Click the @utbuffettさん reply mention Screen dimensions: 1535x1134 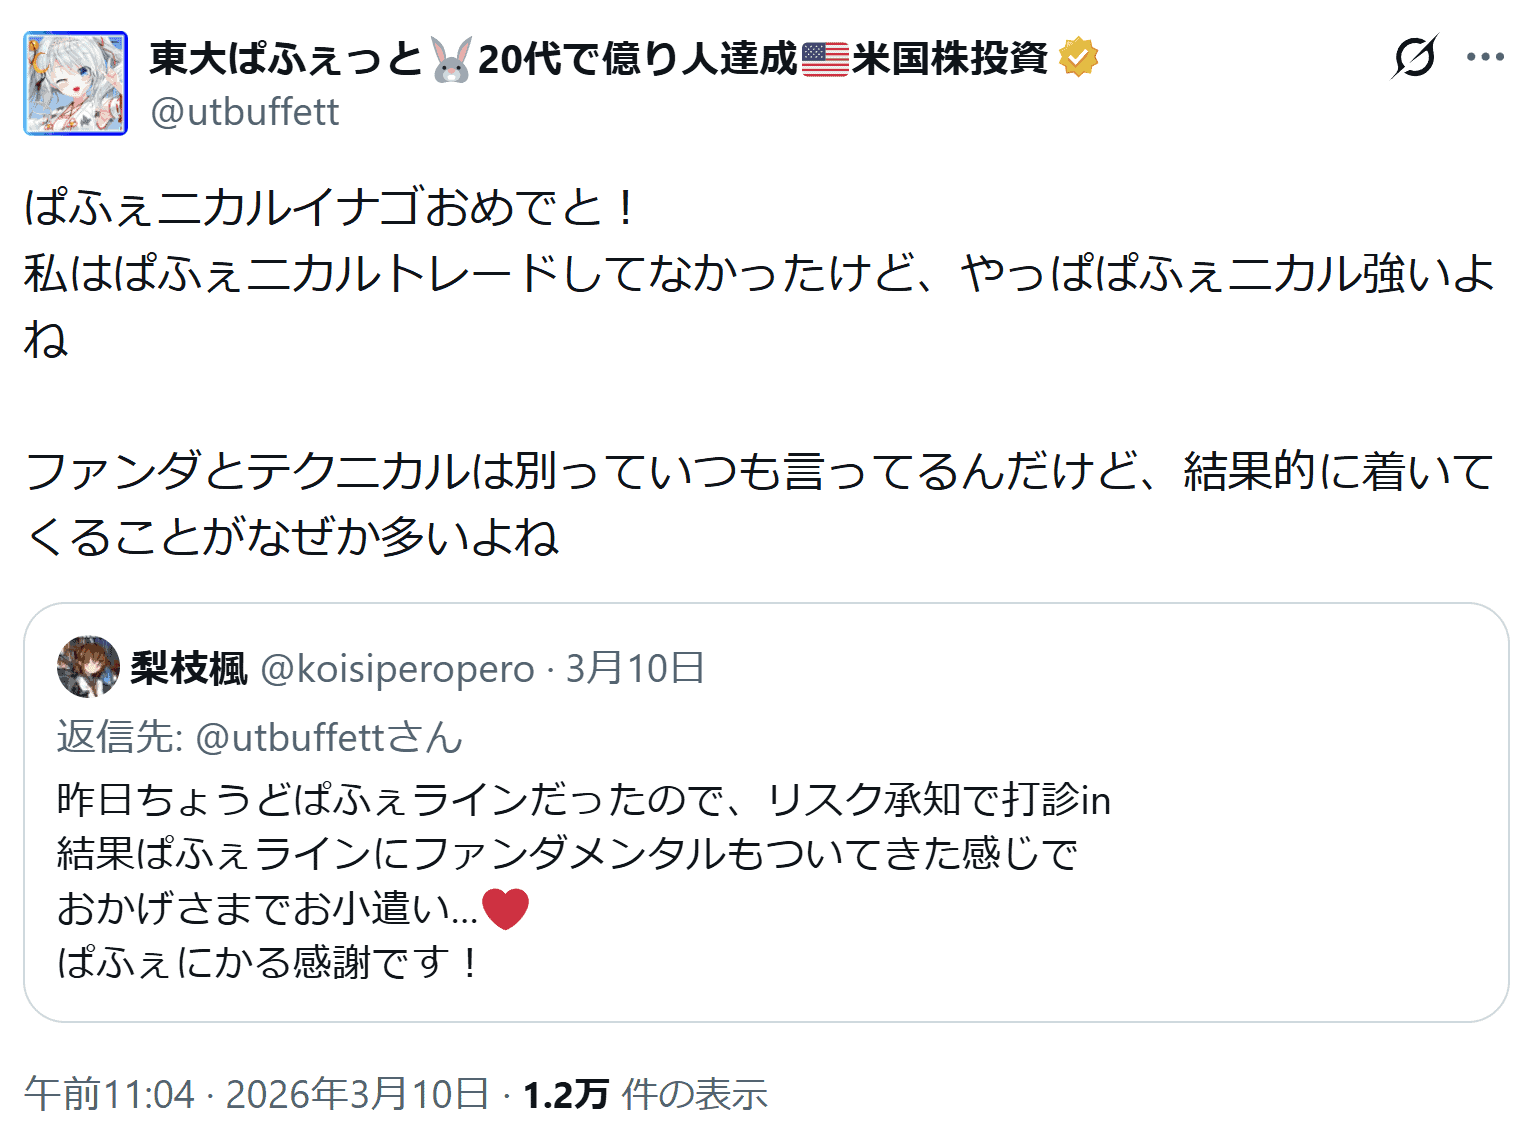tap(328, 737)
